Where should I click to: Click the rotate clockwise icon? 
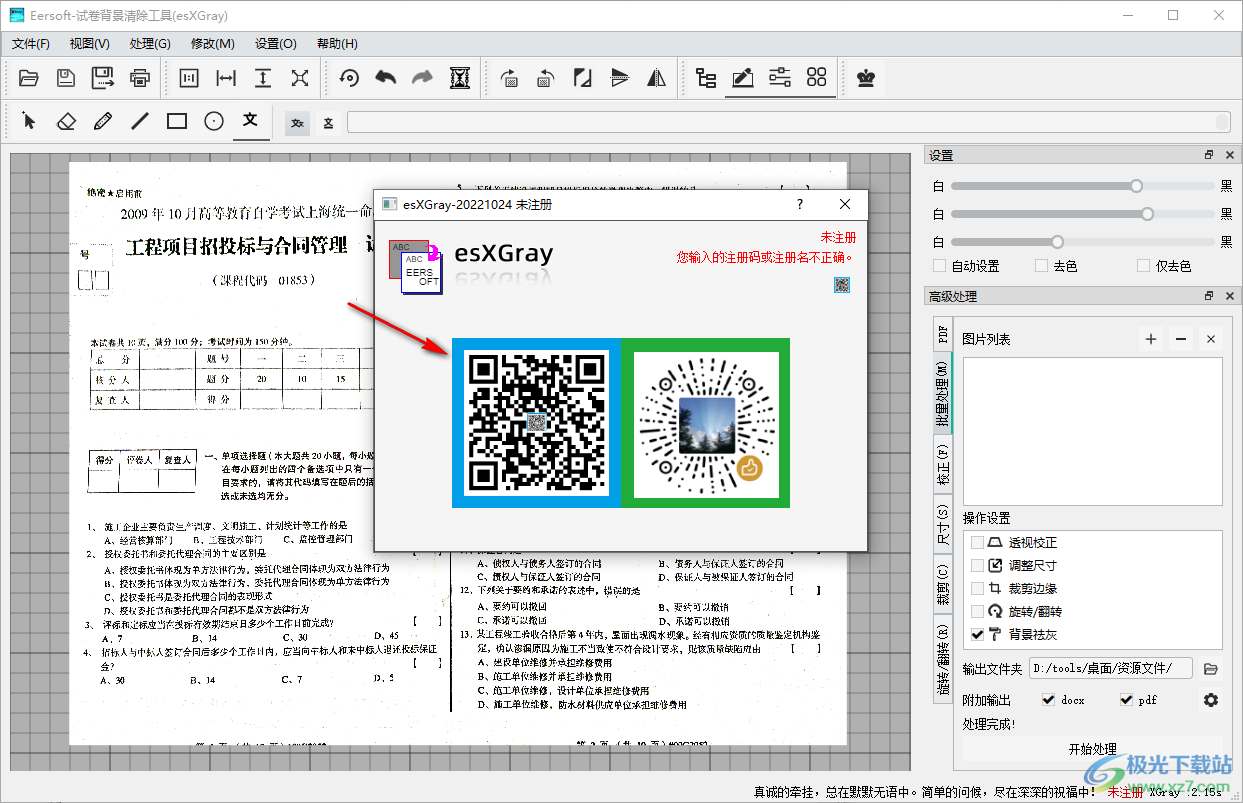(509, 77)
